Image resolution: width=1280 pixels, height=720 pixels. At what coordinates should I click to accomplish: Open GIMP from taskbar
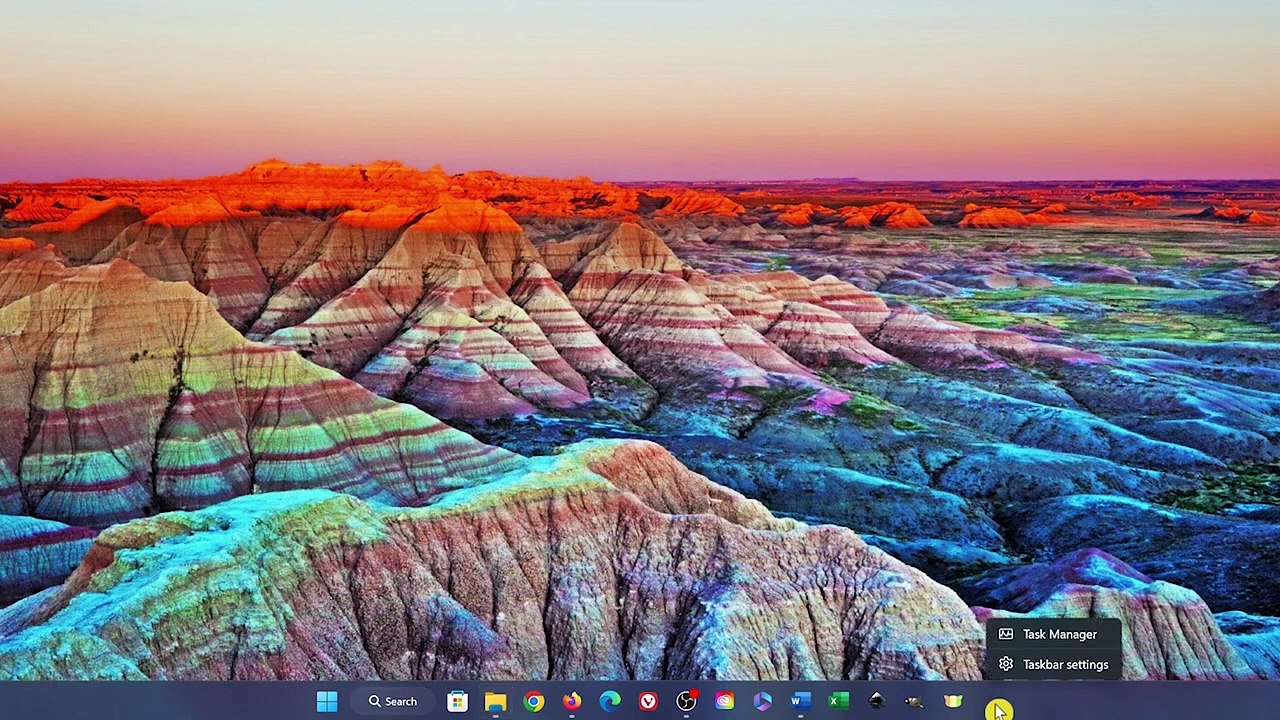click(x=914, y=702)
